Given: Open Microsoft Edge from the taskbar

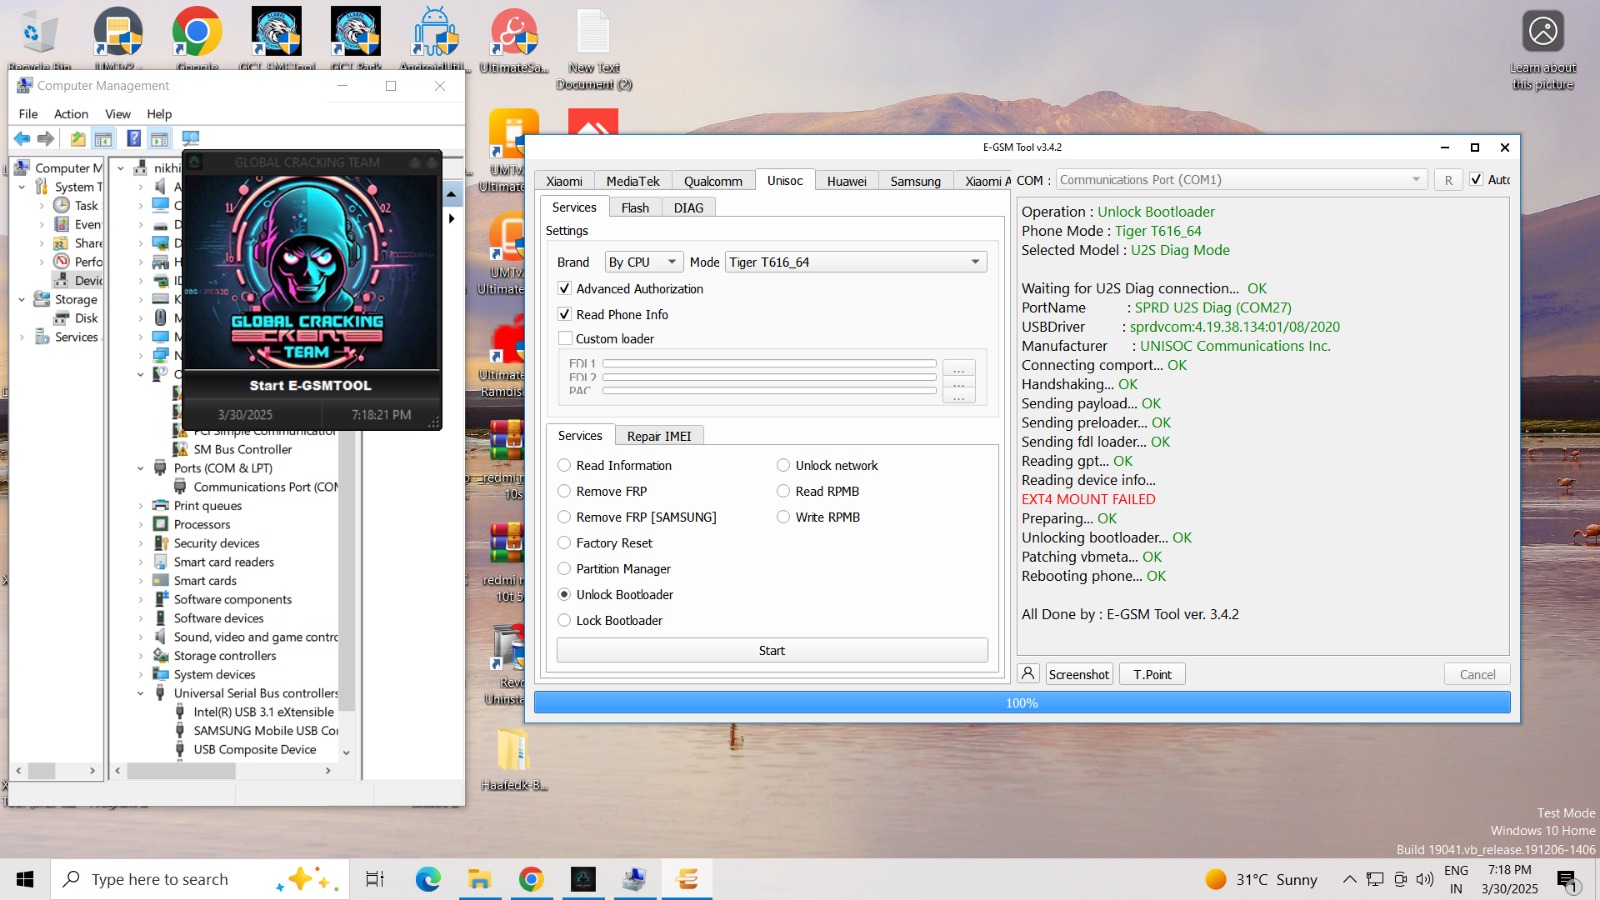Looking at the screenshot, I should pos(428,879).
